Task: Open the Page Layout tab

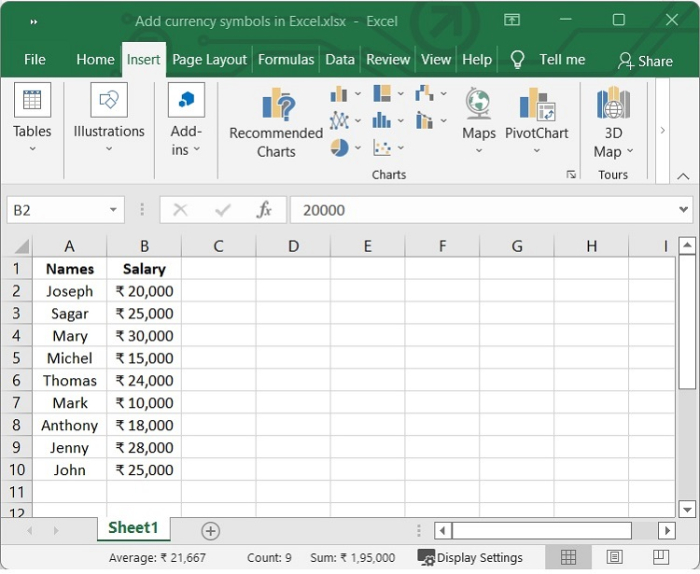Action: (209, 59)
